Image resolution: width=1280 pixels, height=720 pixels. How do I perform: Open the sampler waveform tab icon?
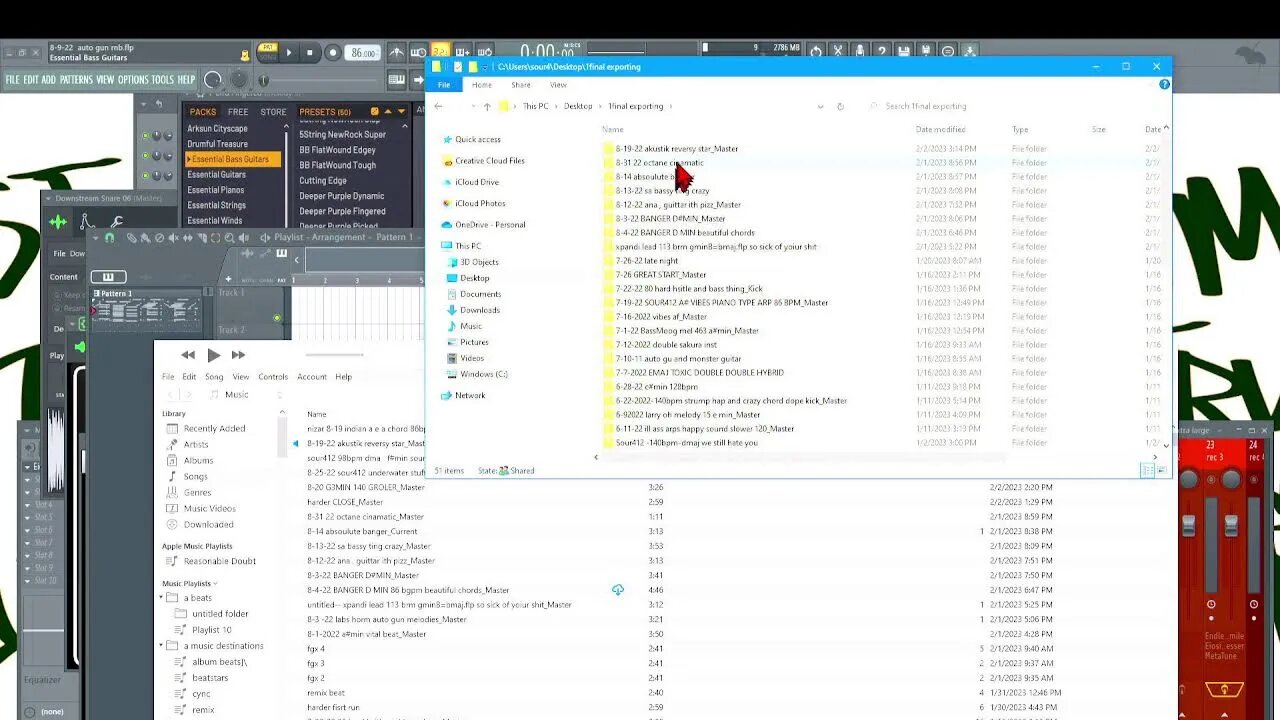pyautogui.click(x=58, y=221)
